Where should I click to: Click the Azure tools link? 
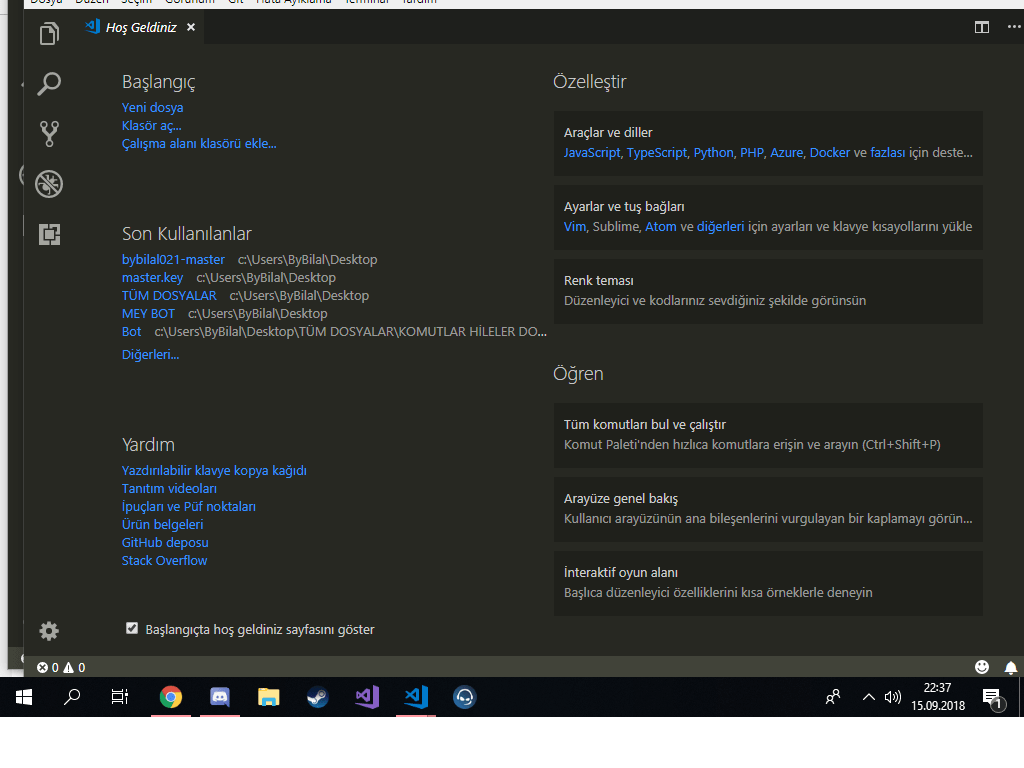(787, 153)
